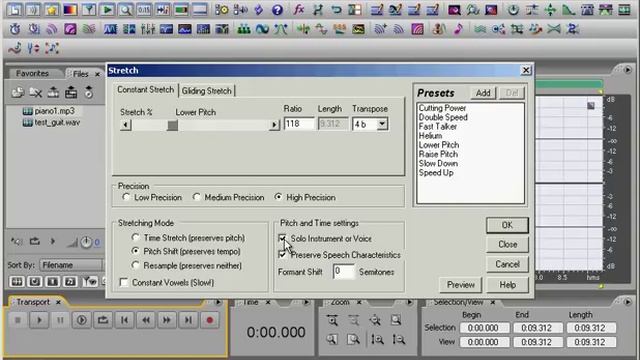Click the Fast Forward transport button
The height and width of the screenshot is (360, 640).
point(167,320)
